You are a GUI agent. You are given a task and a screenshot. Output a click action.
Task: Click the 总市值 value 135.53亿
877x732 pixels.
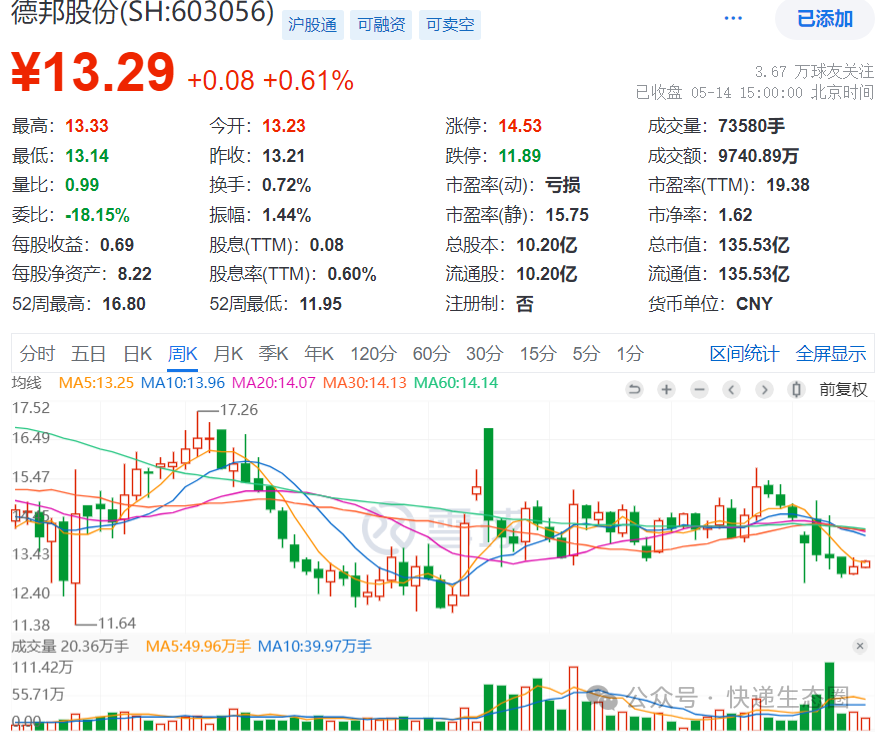754,244
